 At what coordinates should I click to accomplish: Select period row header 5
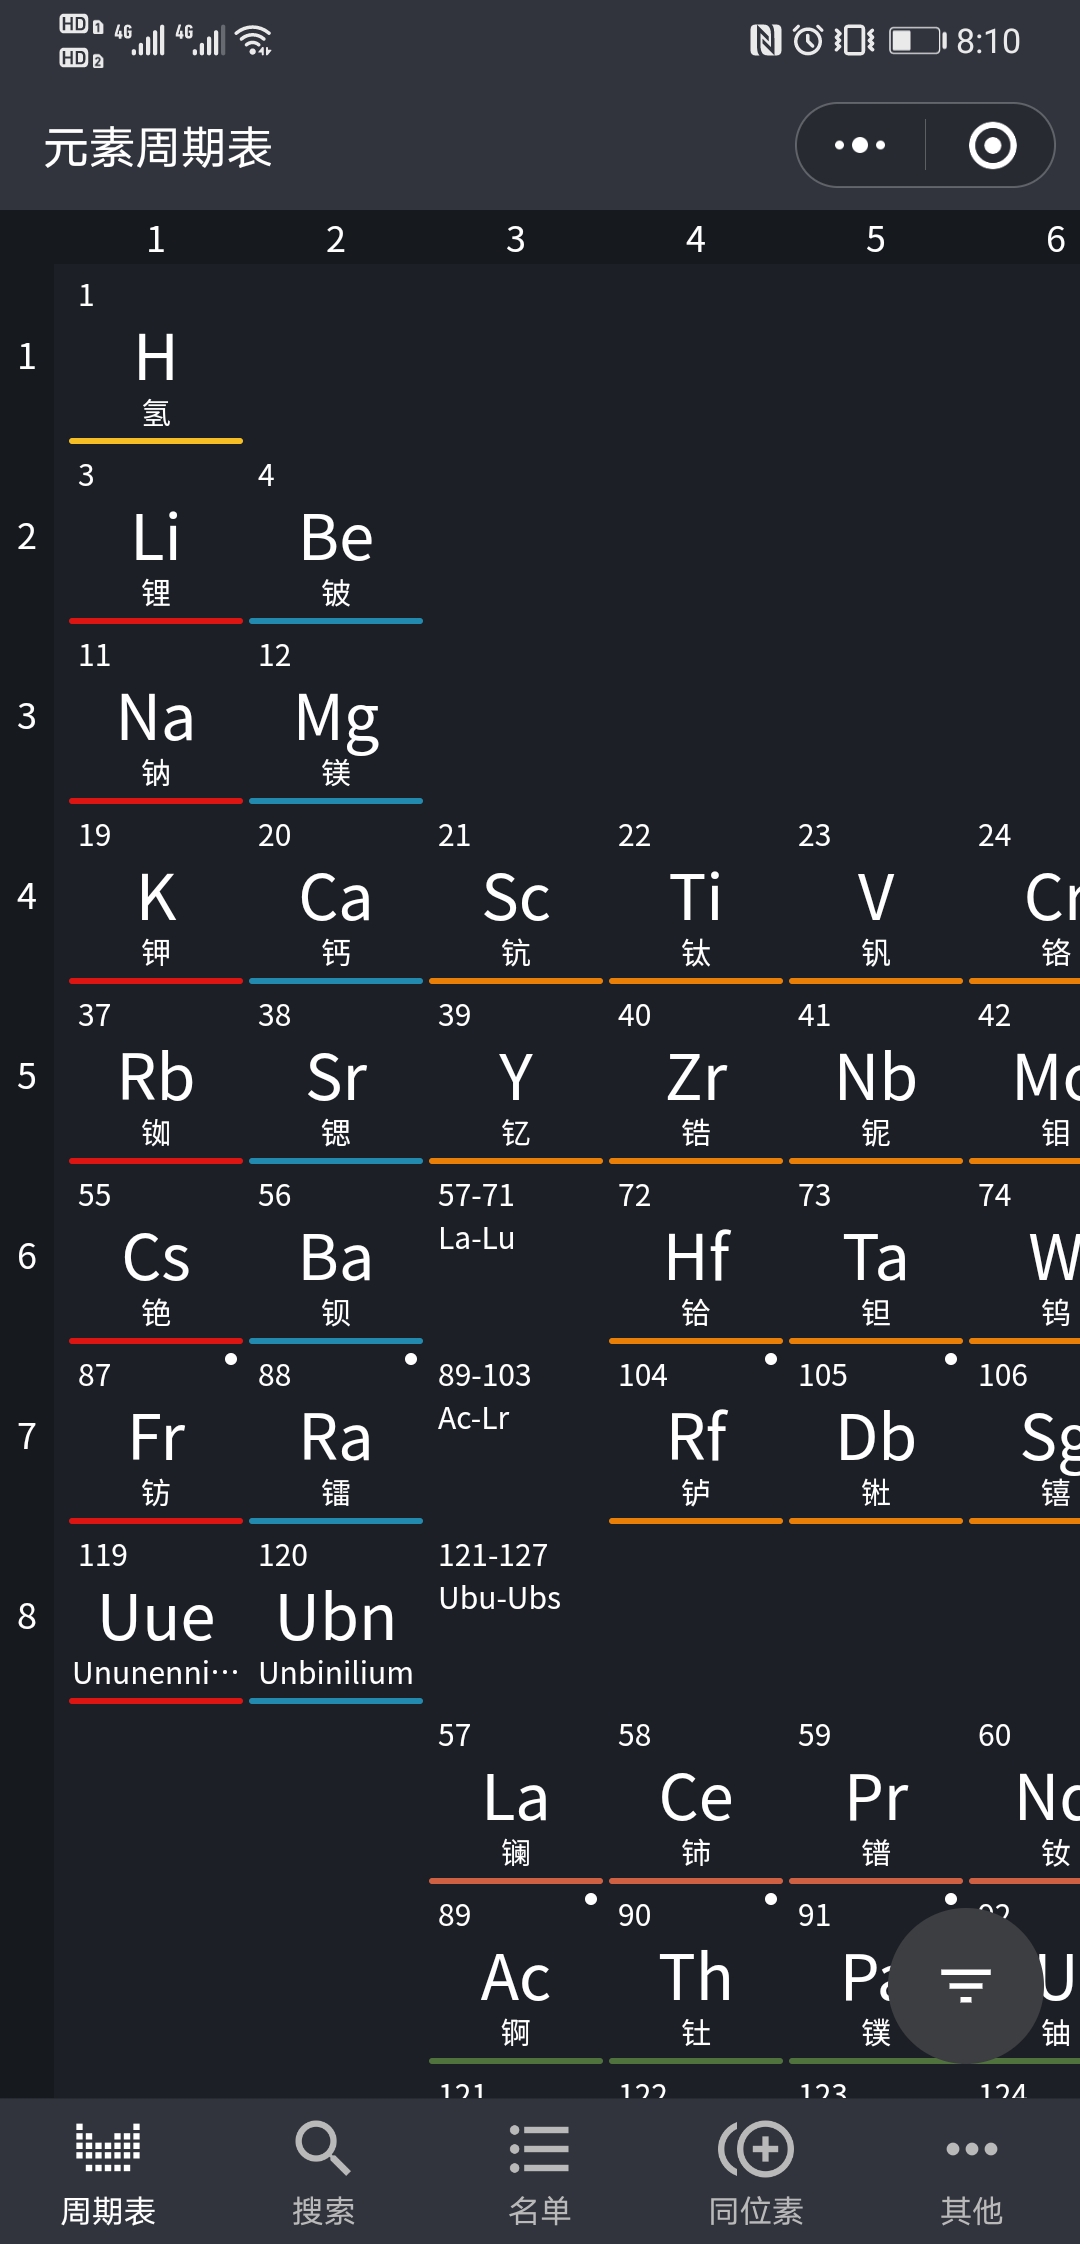click(x=27, y=1076)
